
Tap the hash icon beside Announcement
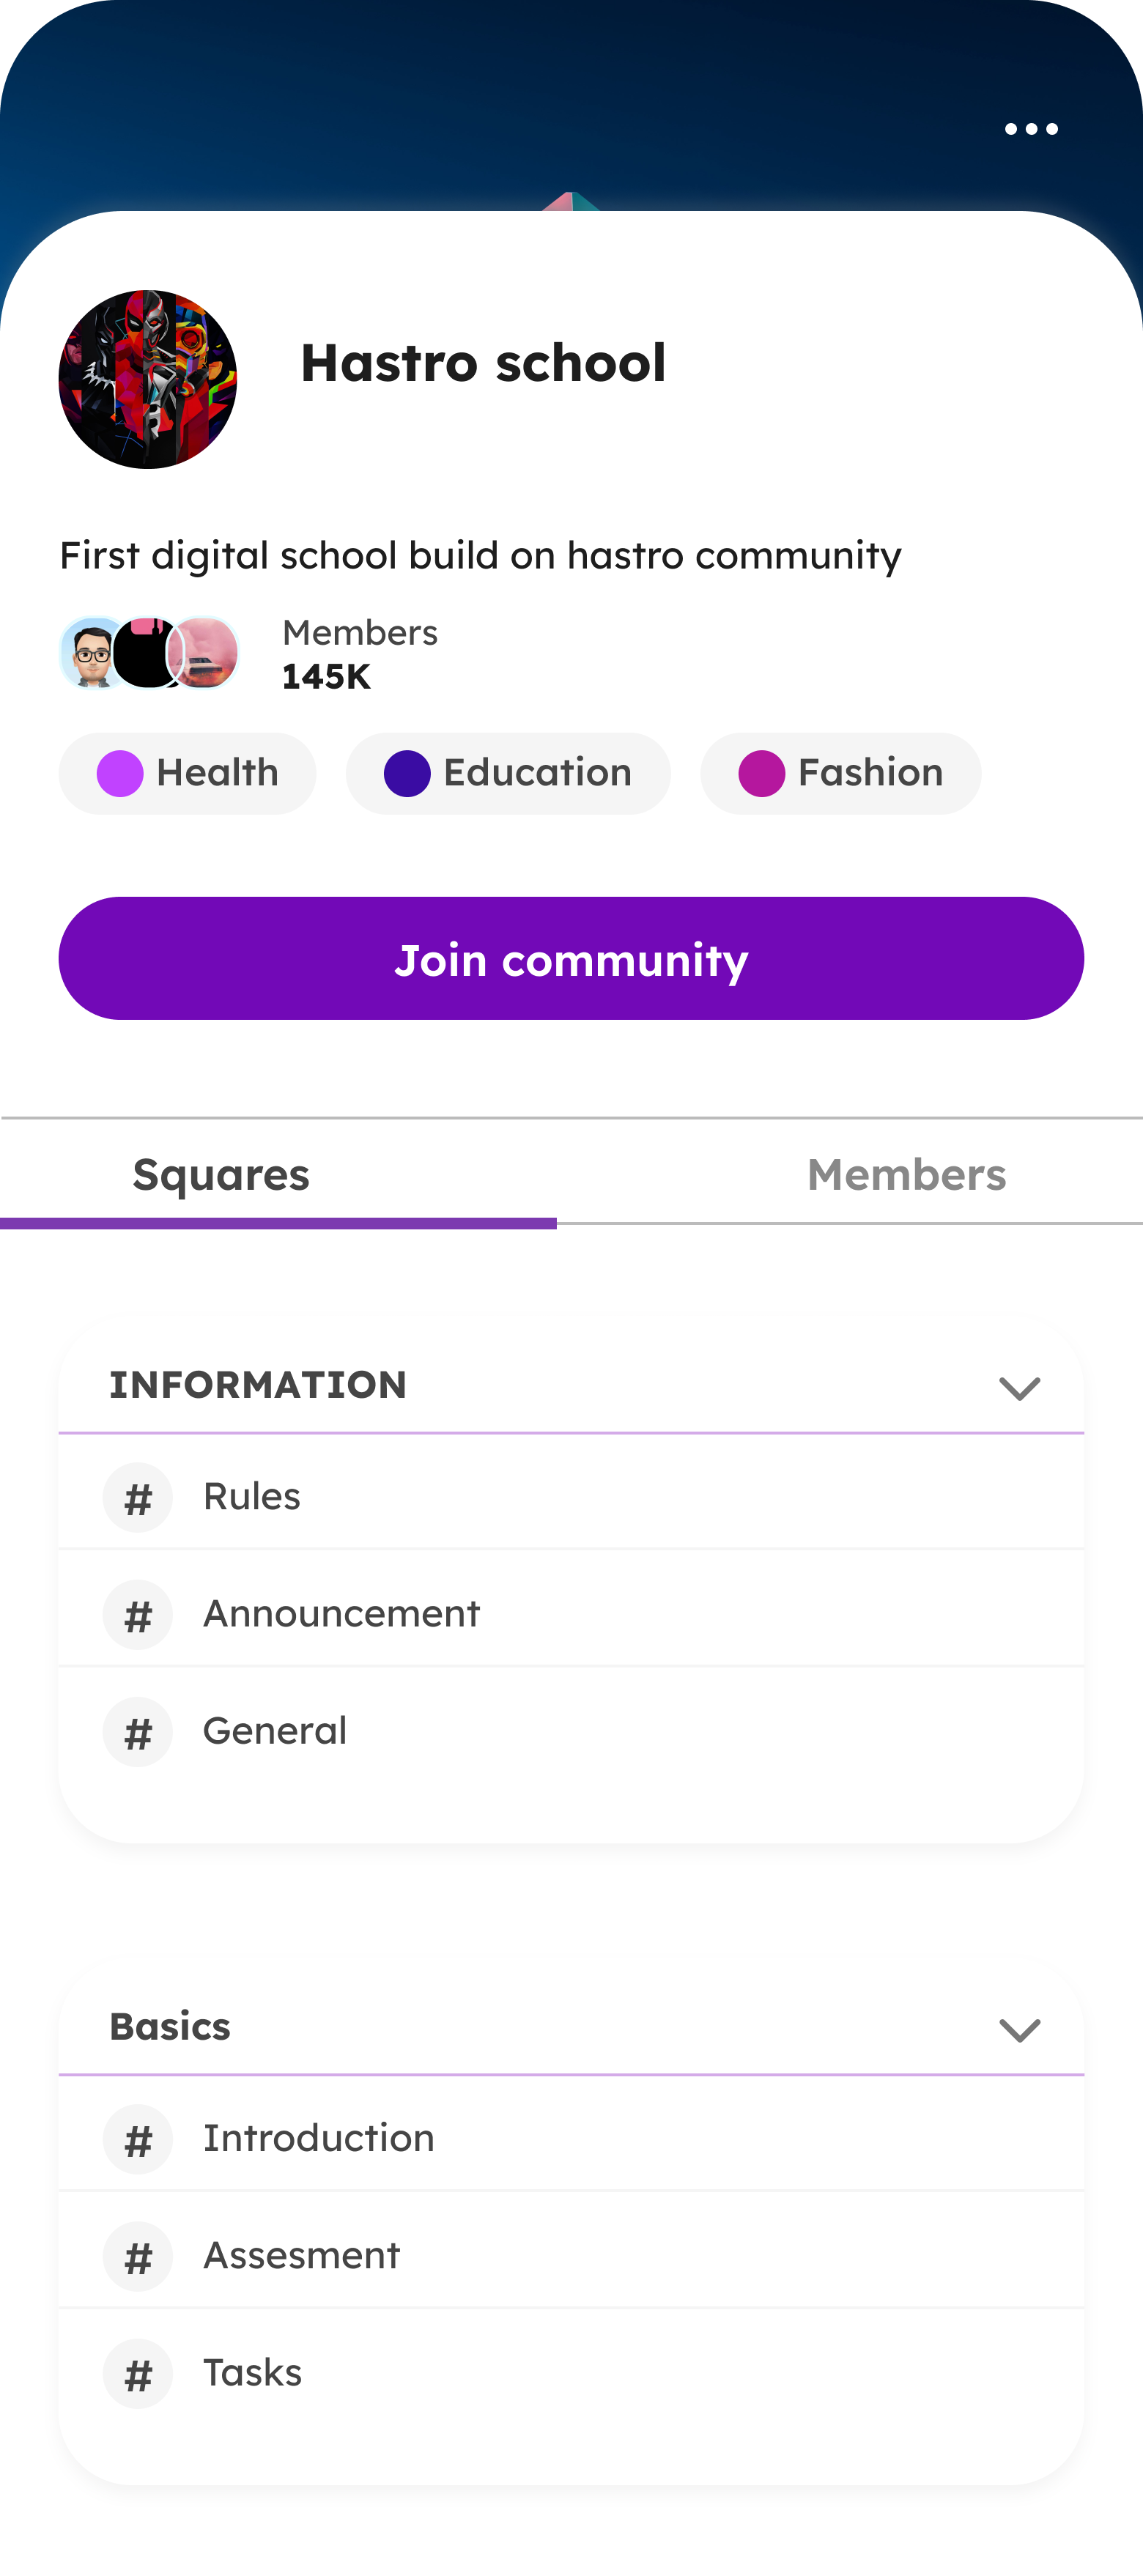coord(138,1614)
